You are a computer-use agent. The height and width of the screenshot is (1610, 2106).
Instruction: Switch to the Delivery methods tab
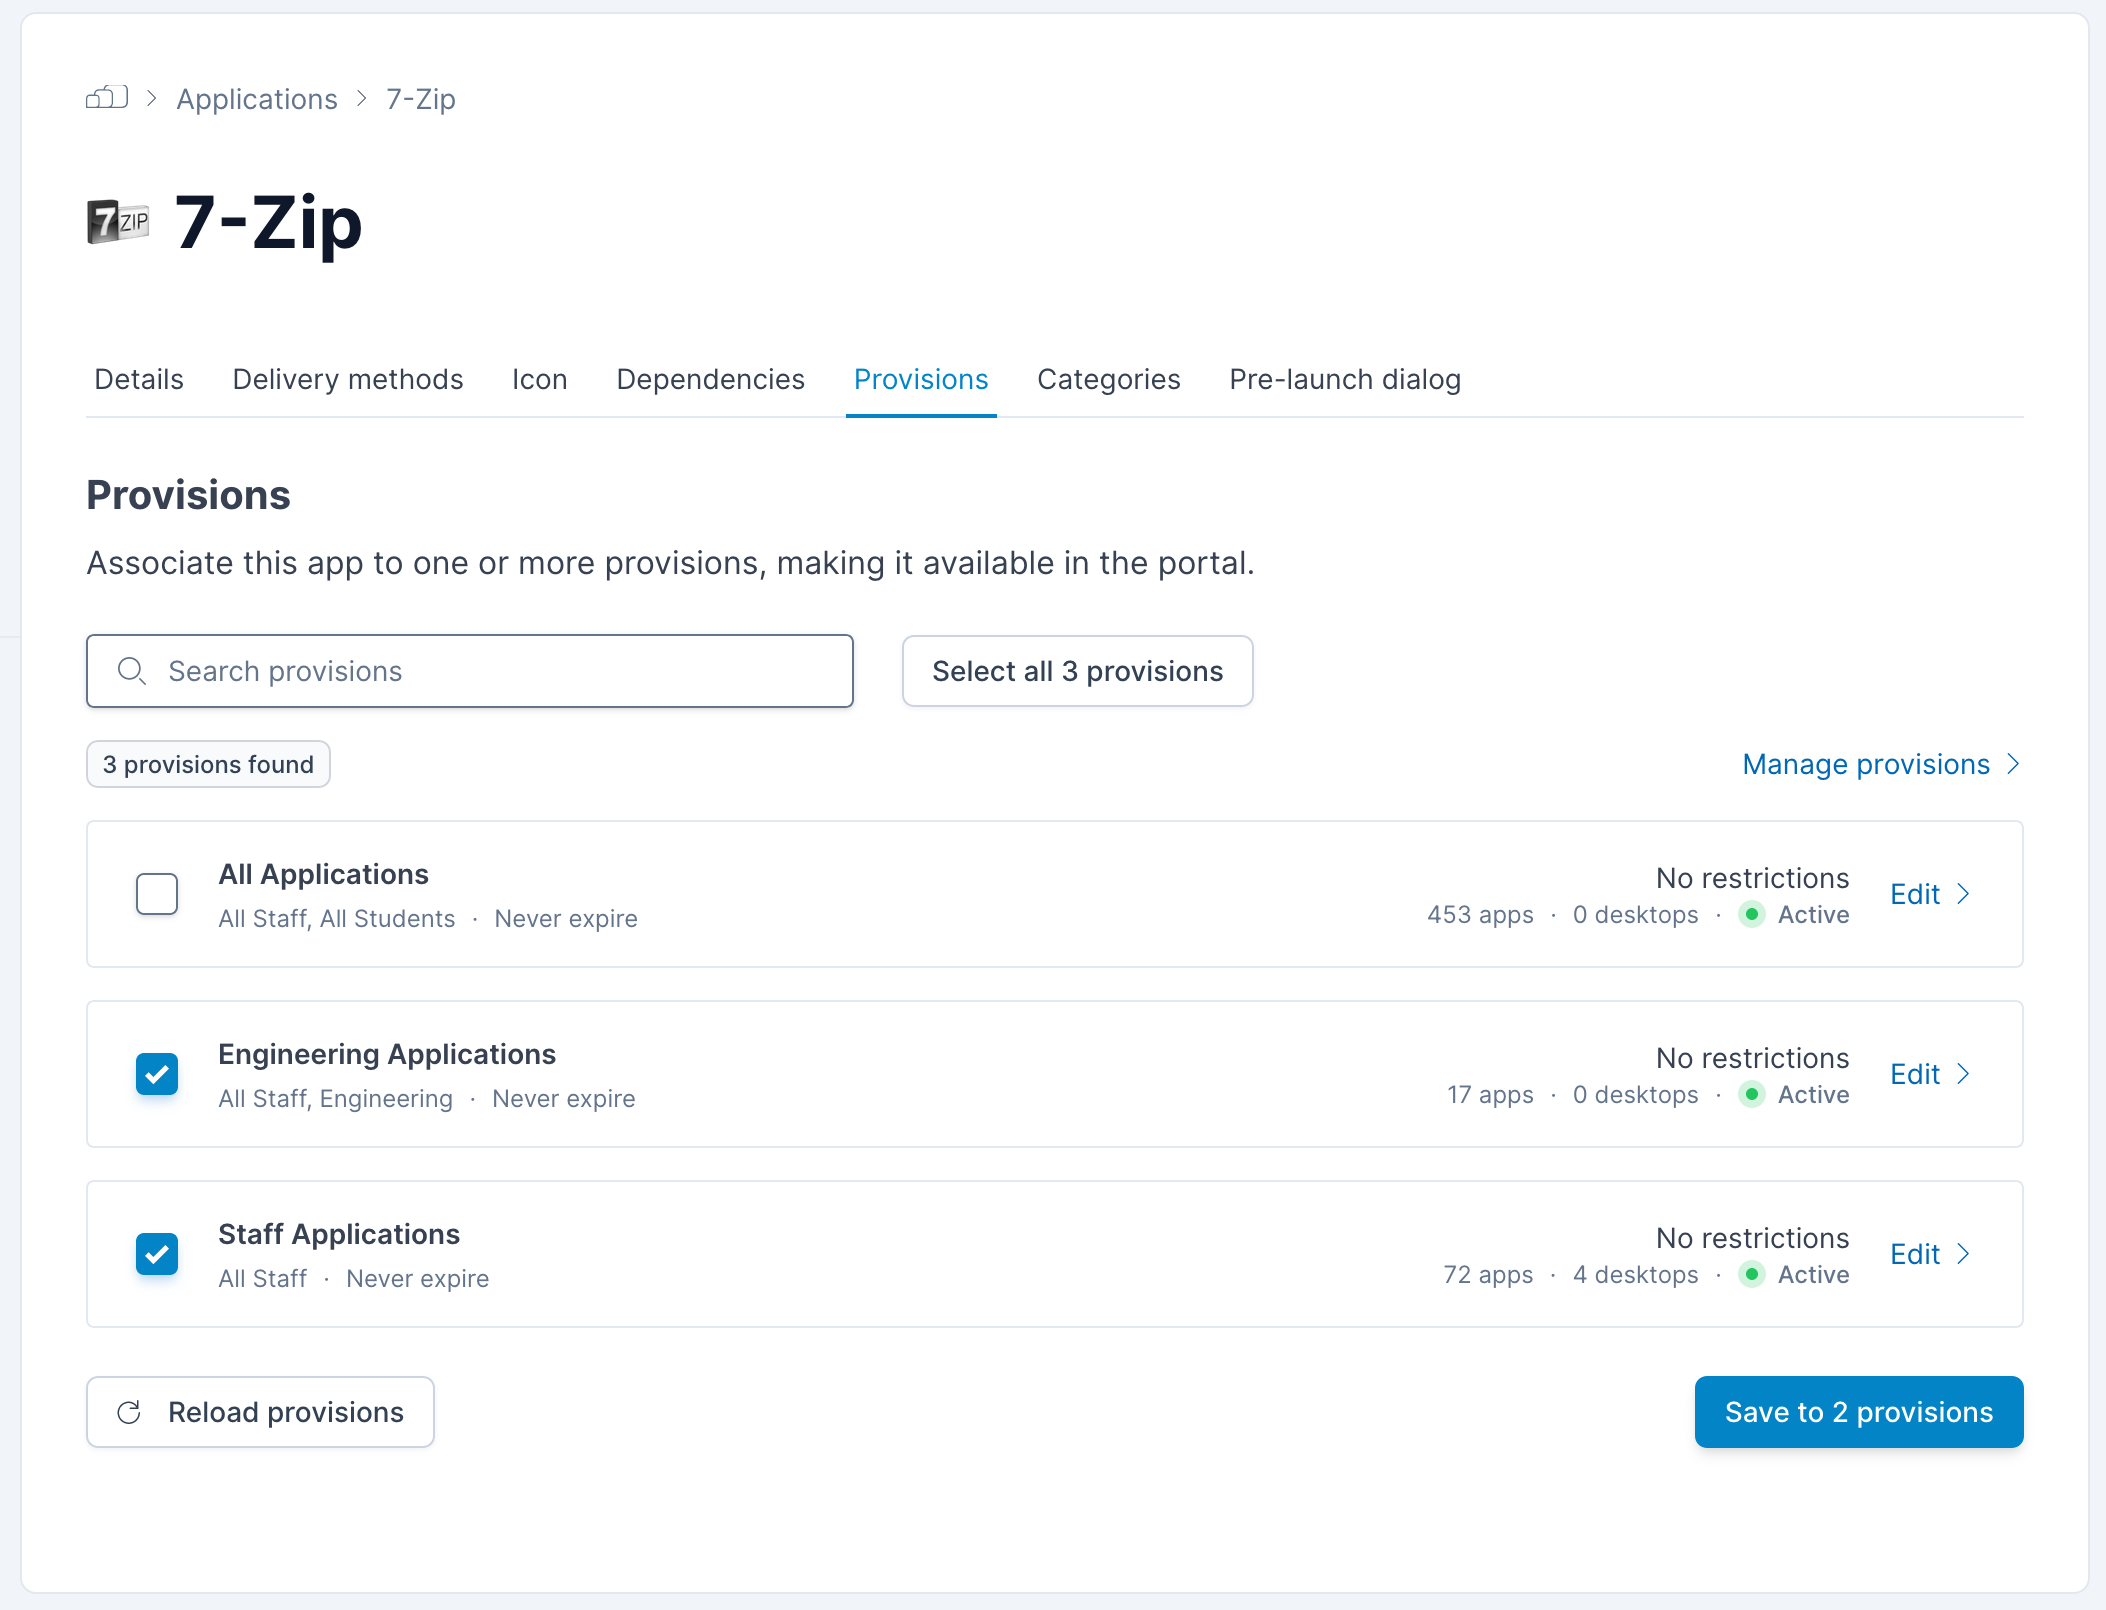pyautogui.click(x=347, y=380)
